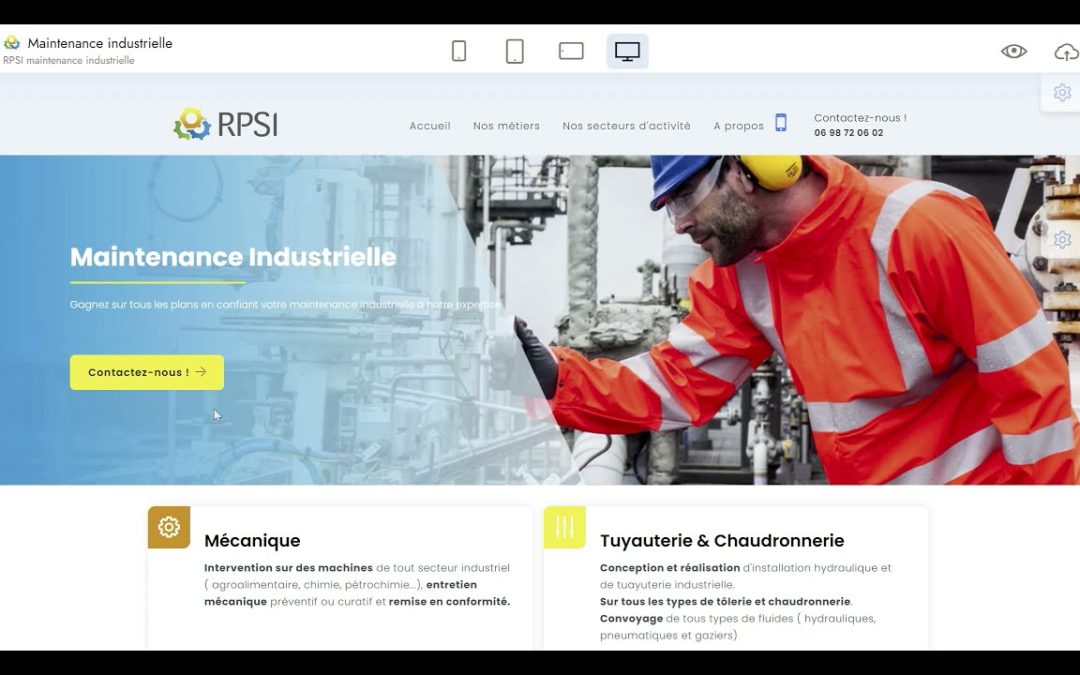
Task: Select Accueil in the navigation menu
Action: click(x=429, y=125)
